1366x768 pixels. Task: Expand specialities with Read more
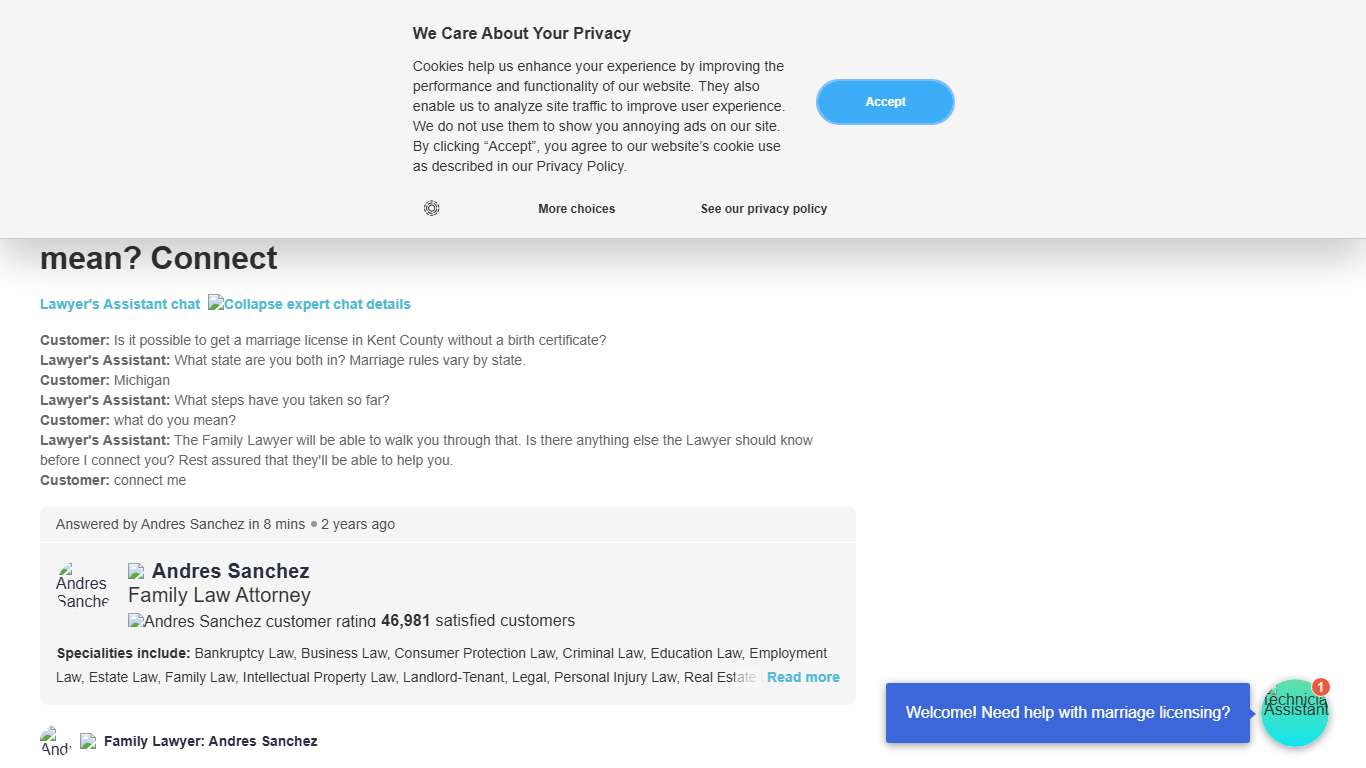803,677
